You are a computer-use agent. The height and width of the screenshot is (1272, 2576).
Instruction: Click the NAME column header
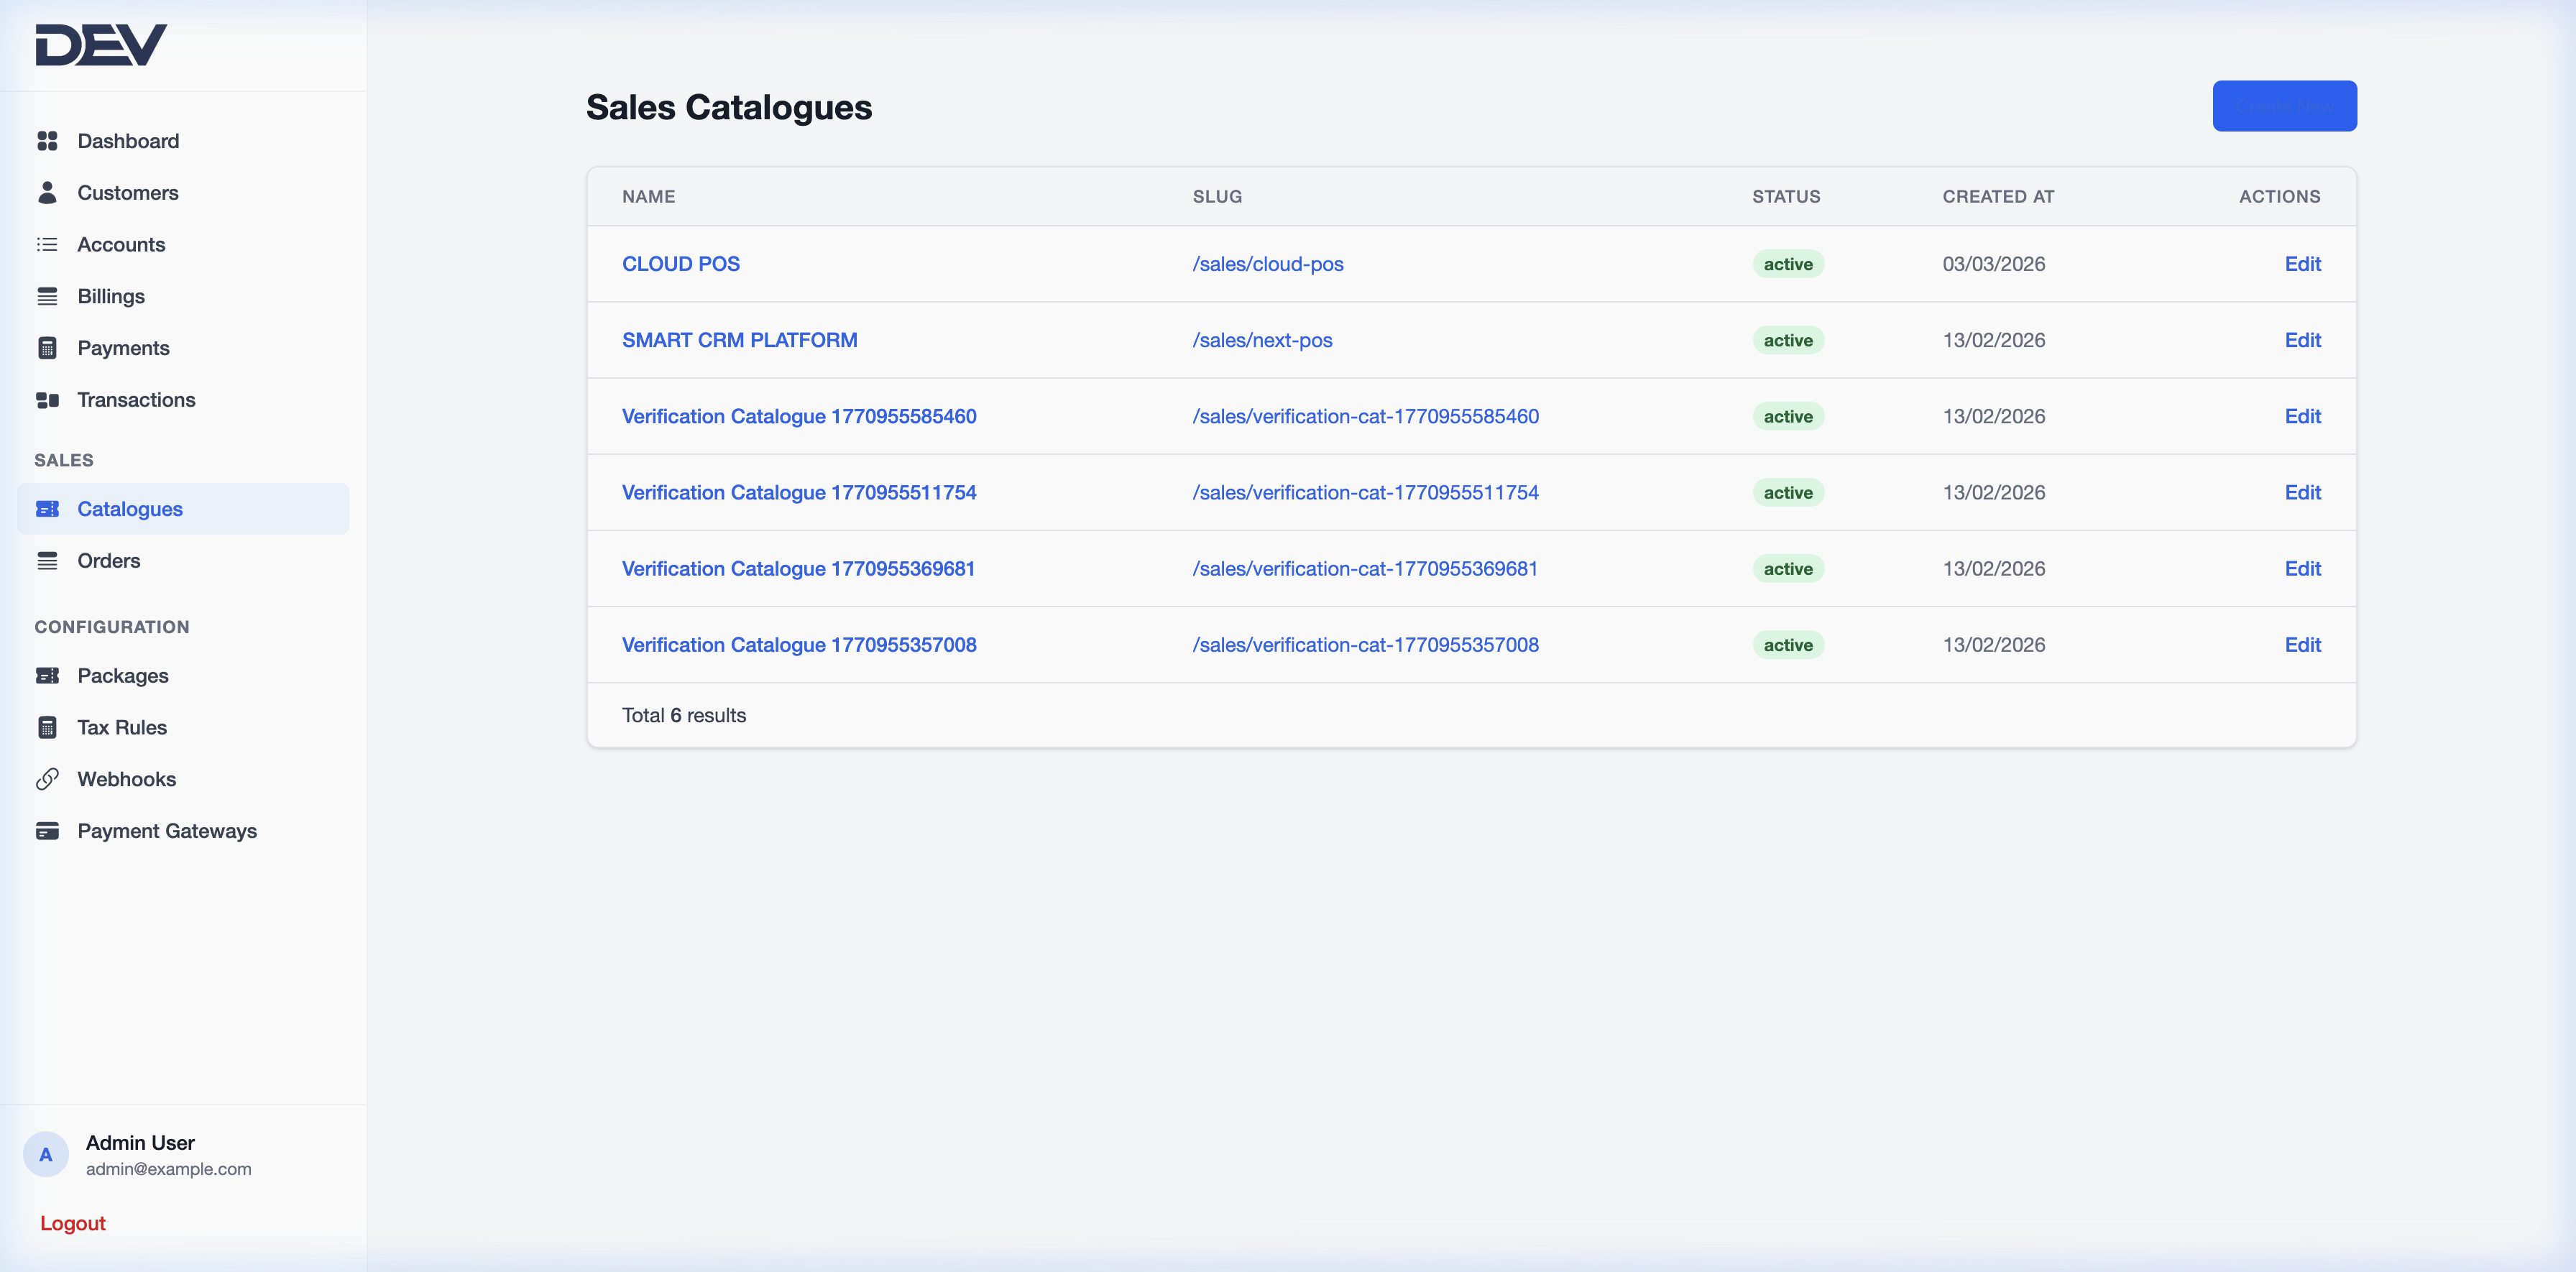(x=648, y=196)
